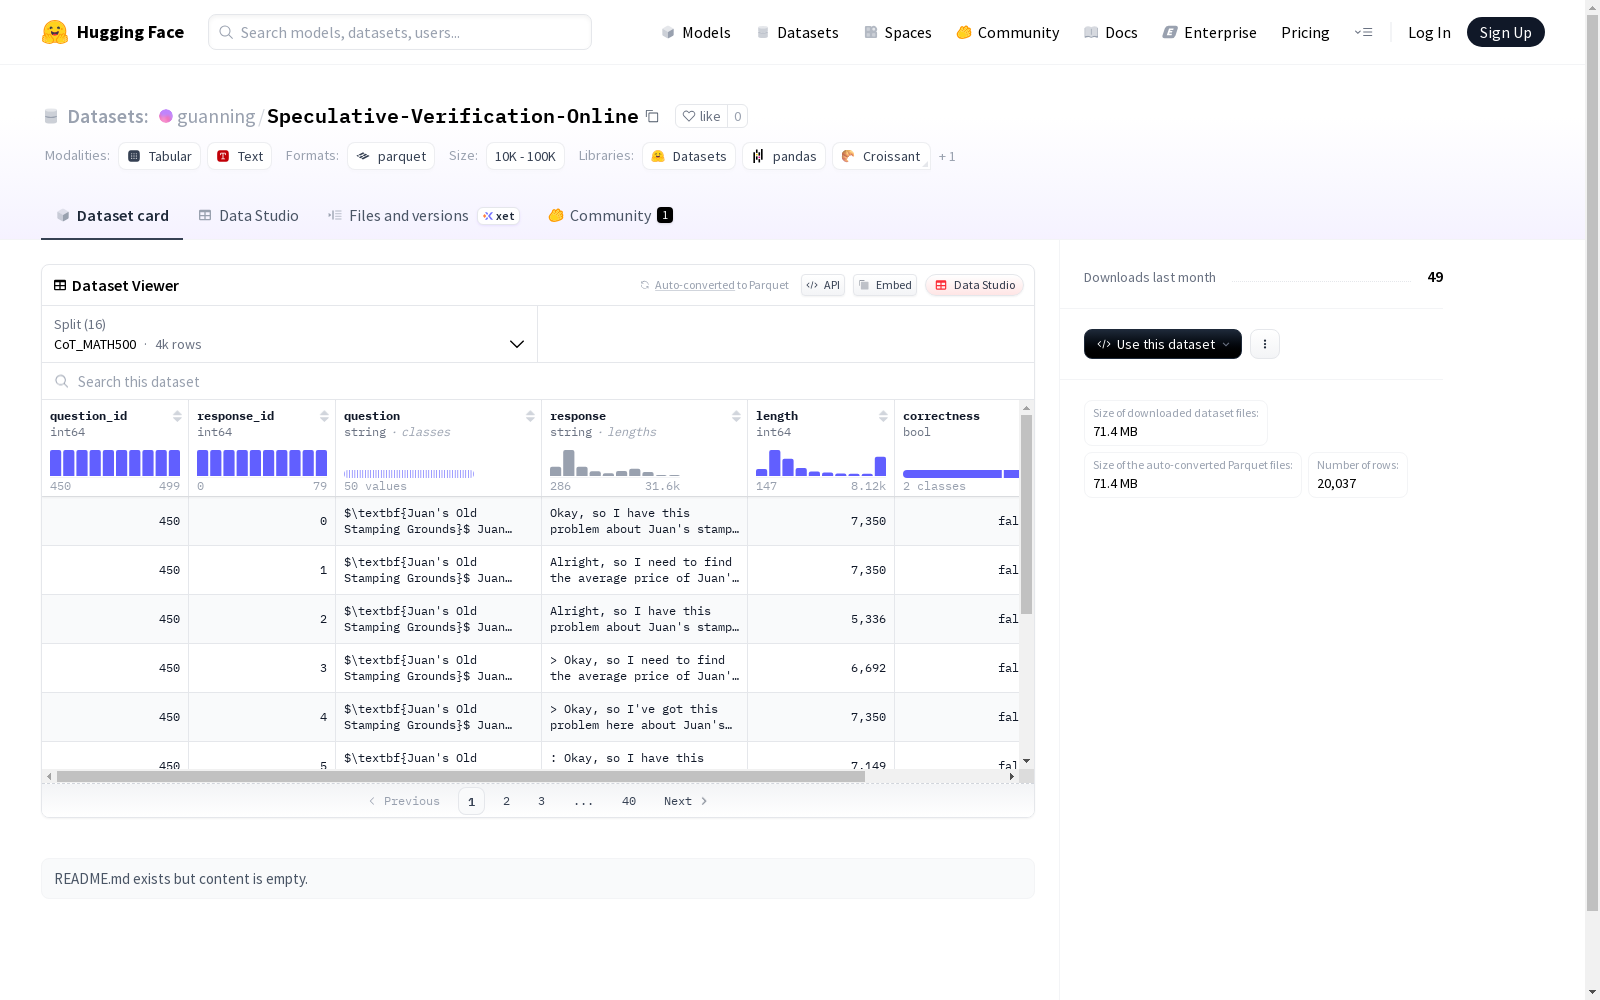This screenshot has height=1000, width=1600.
Task: Select the parquet format tag
Action: [391, 156]
